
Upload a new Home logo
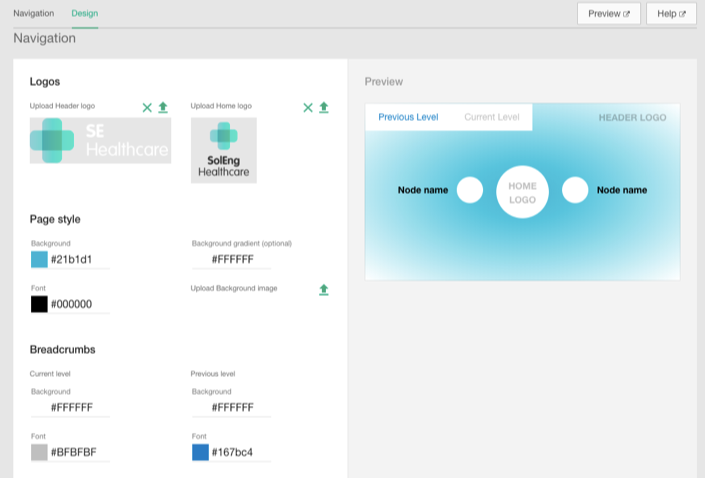click(324, 107)
